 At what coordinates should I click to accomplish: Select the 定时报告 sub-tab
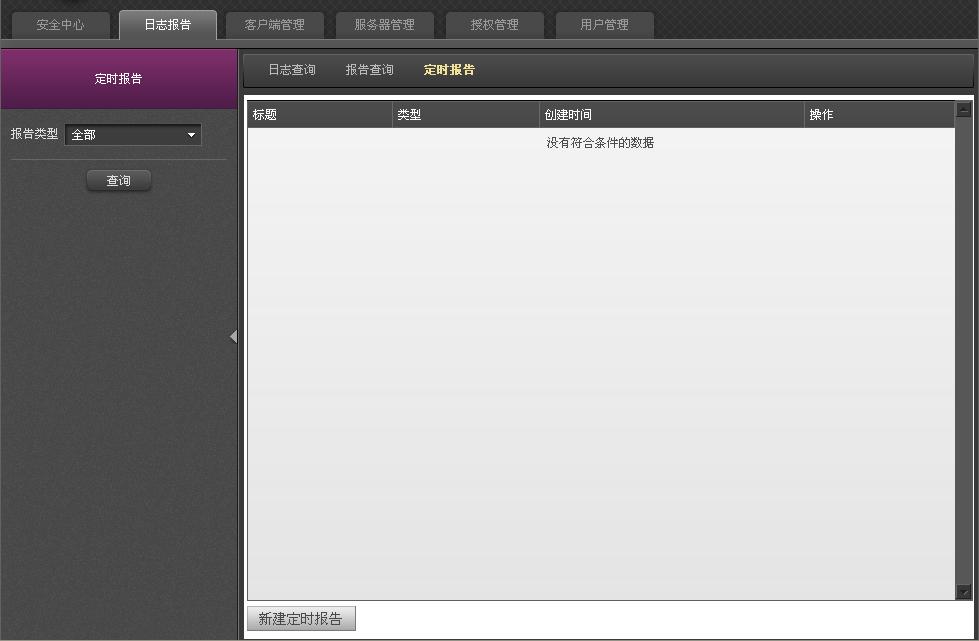click(449, 70)
